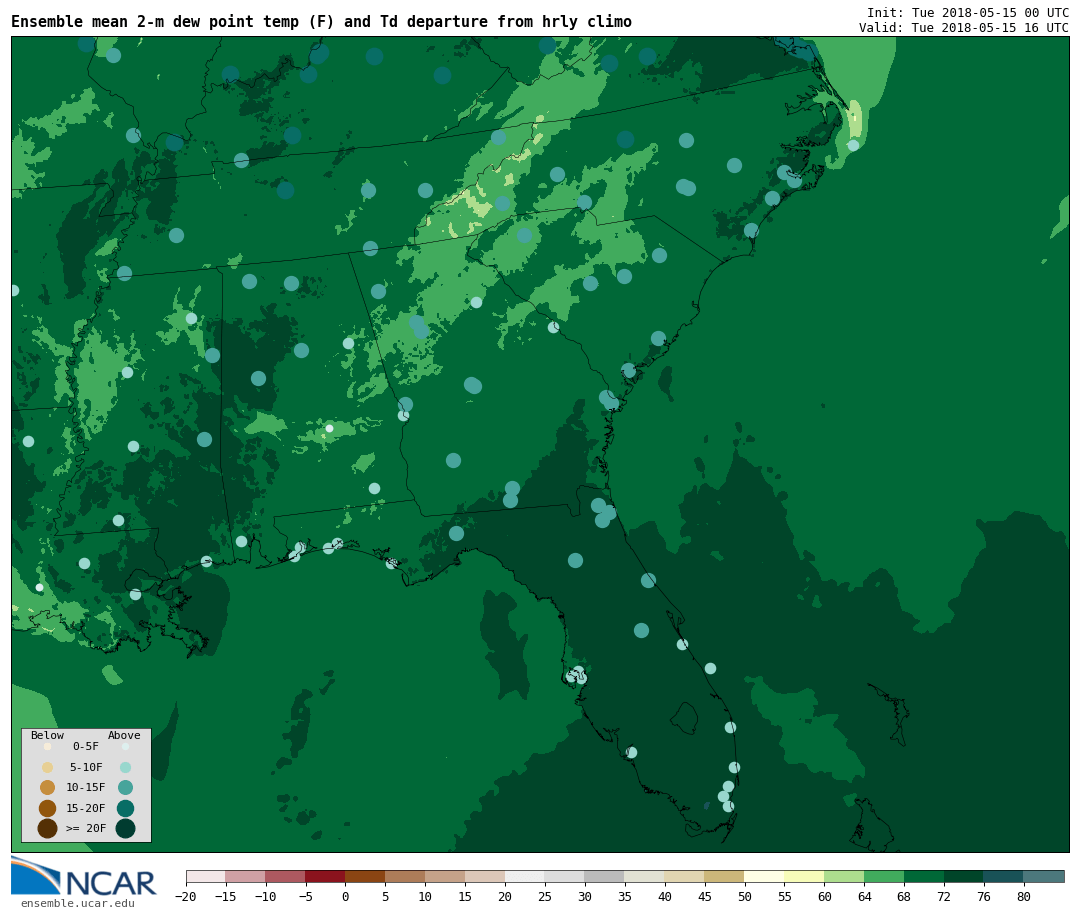
Task: Click the '>= 20F' legend label
Action: pyautogui.click(x=86, y=828)
